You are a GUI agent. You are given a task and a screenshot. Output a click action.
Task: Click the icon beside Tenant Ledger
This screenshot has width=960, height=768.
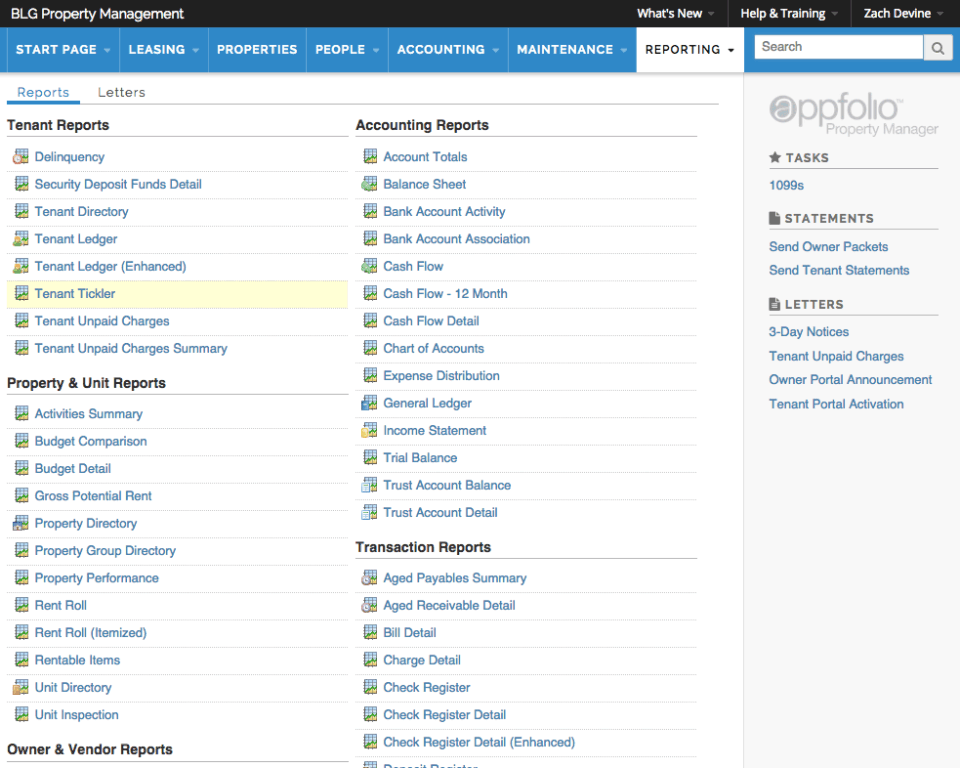click(x=21, y=239)
